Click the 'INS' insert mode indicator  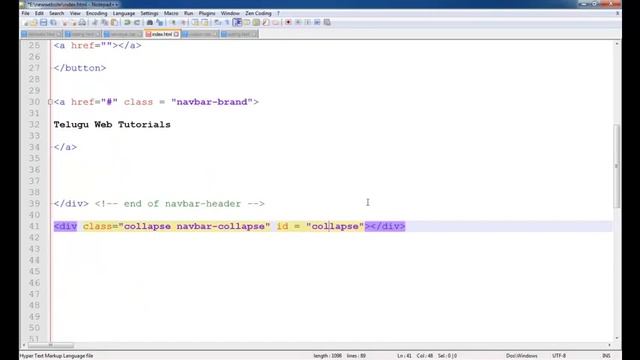tap(607, 356)
